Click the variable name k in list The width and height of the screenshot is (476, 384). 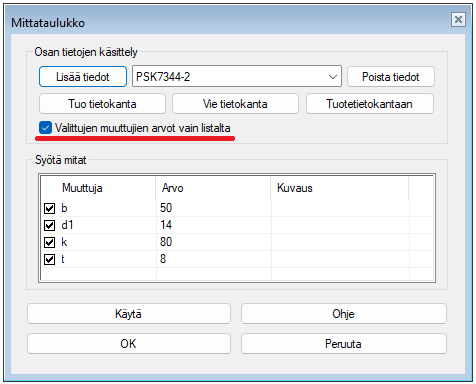(x=64, y=242)
